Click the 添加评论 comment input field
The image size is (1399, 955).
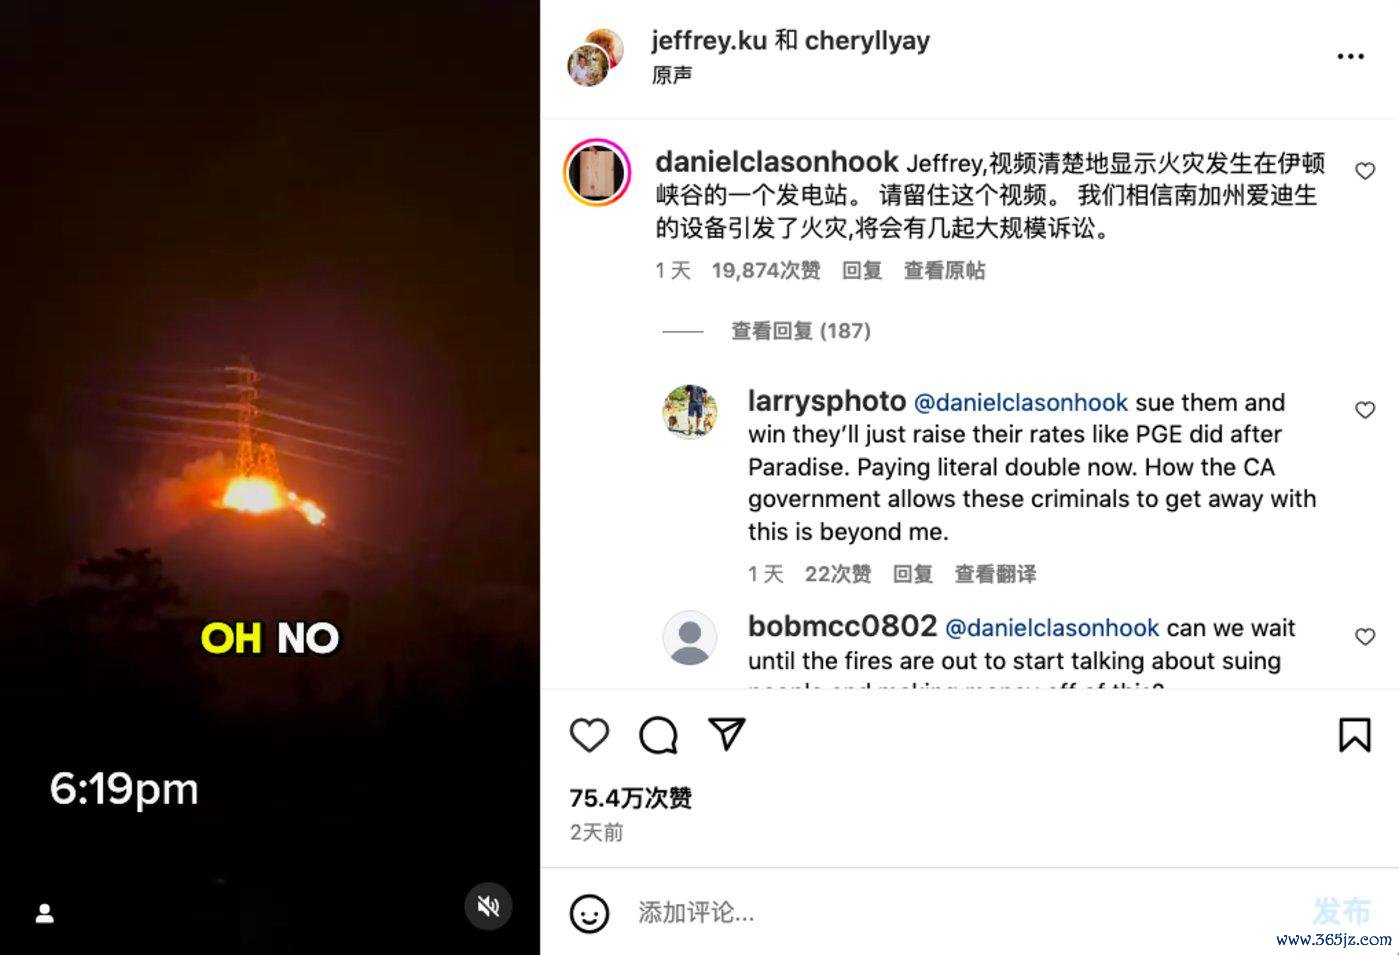960,913
